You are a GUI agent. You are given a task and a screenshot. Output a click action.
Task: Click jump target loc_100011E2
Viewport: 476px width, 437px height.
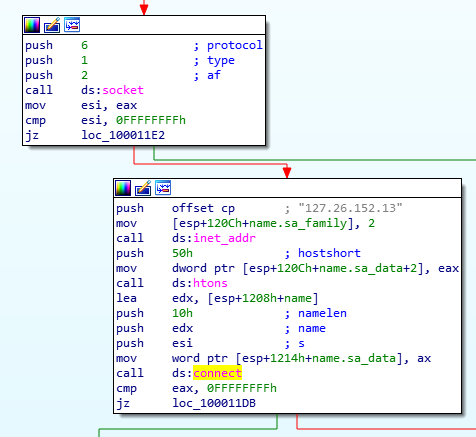pos(123,135)
